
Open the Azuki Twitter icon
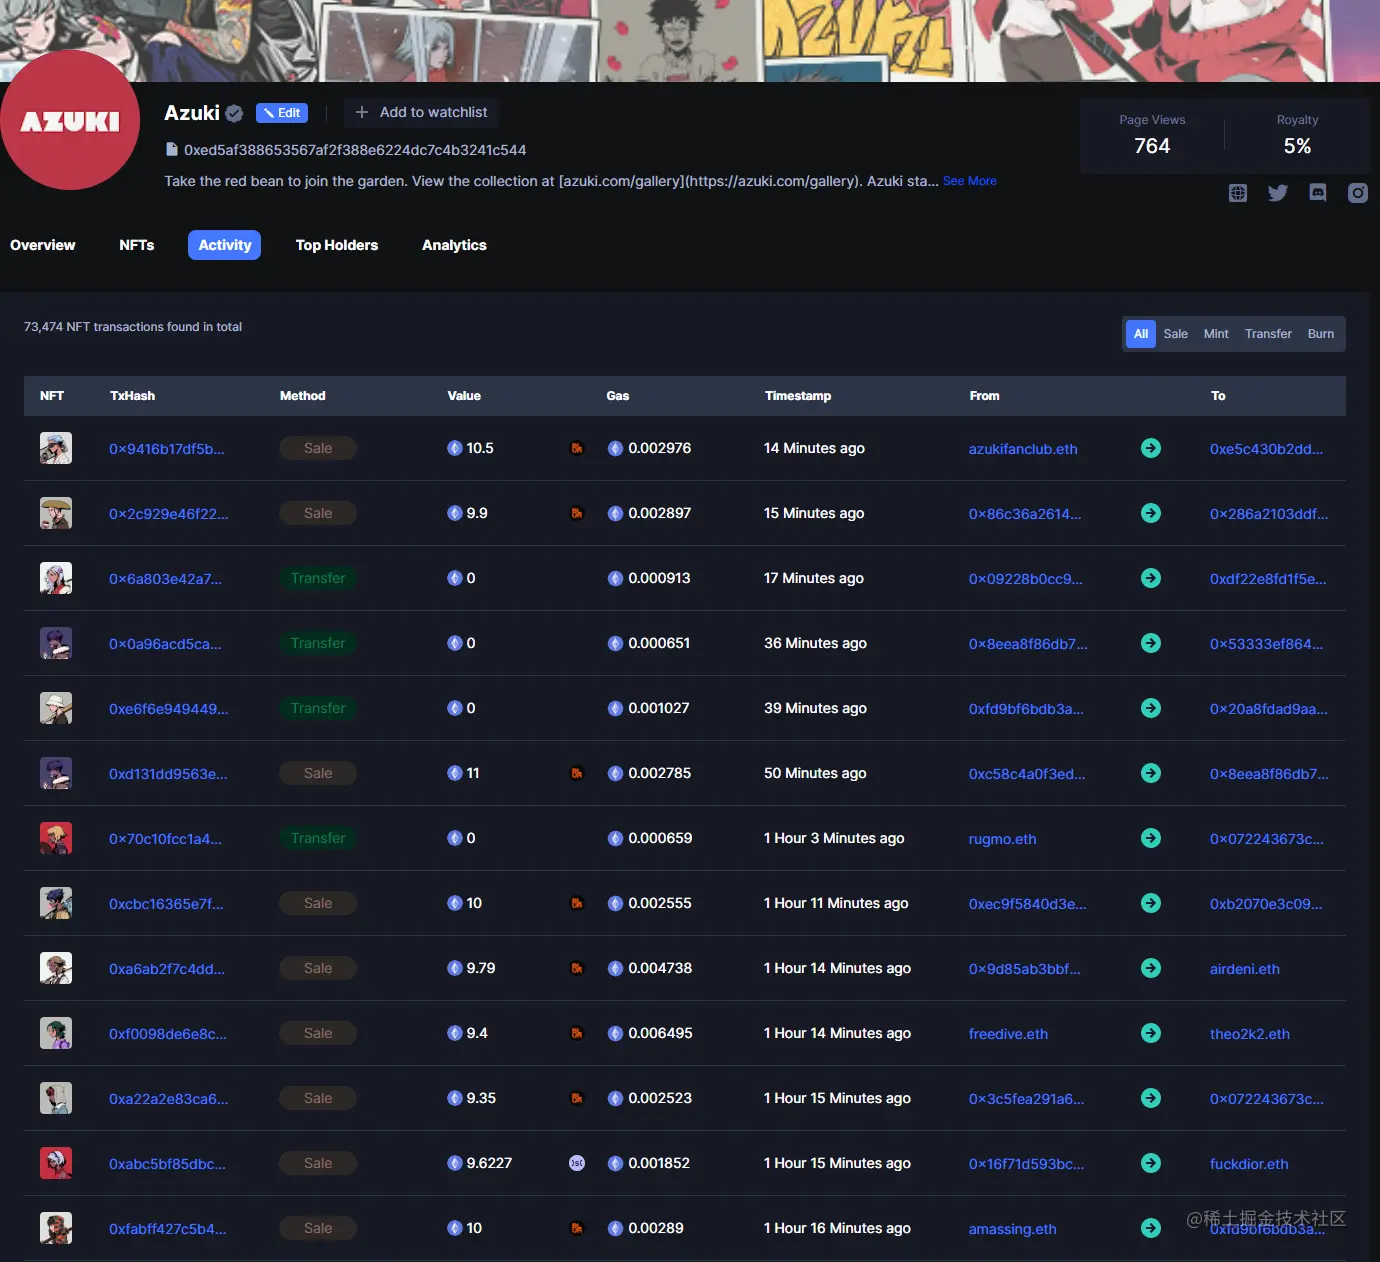coord(1278,193)
